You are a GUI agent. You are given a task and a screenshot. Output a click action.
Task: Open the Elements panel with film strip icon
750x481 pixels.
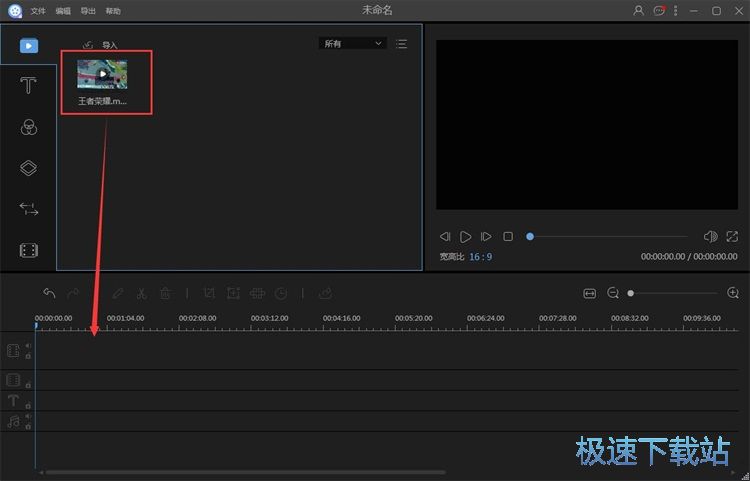(x=28, y=250)
